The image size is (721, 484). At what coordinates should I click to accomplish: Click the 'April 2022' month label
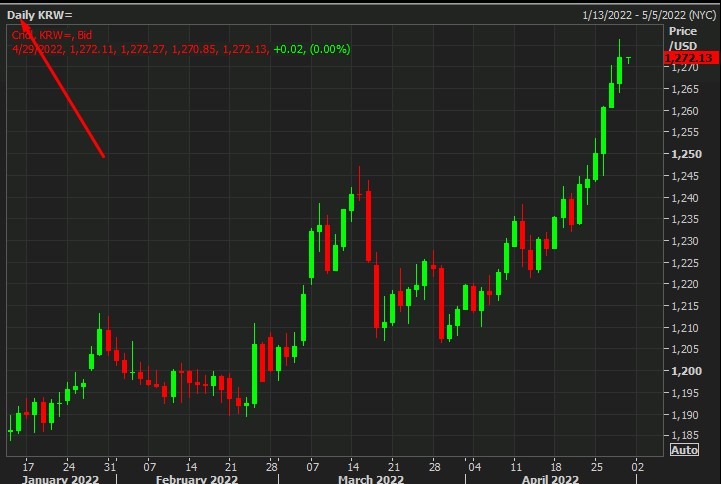point(550,479)
